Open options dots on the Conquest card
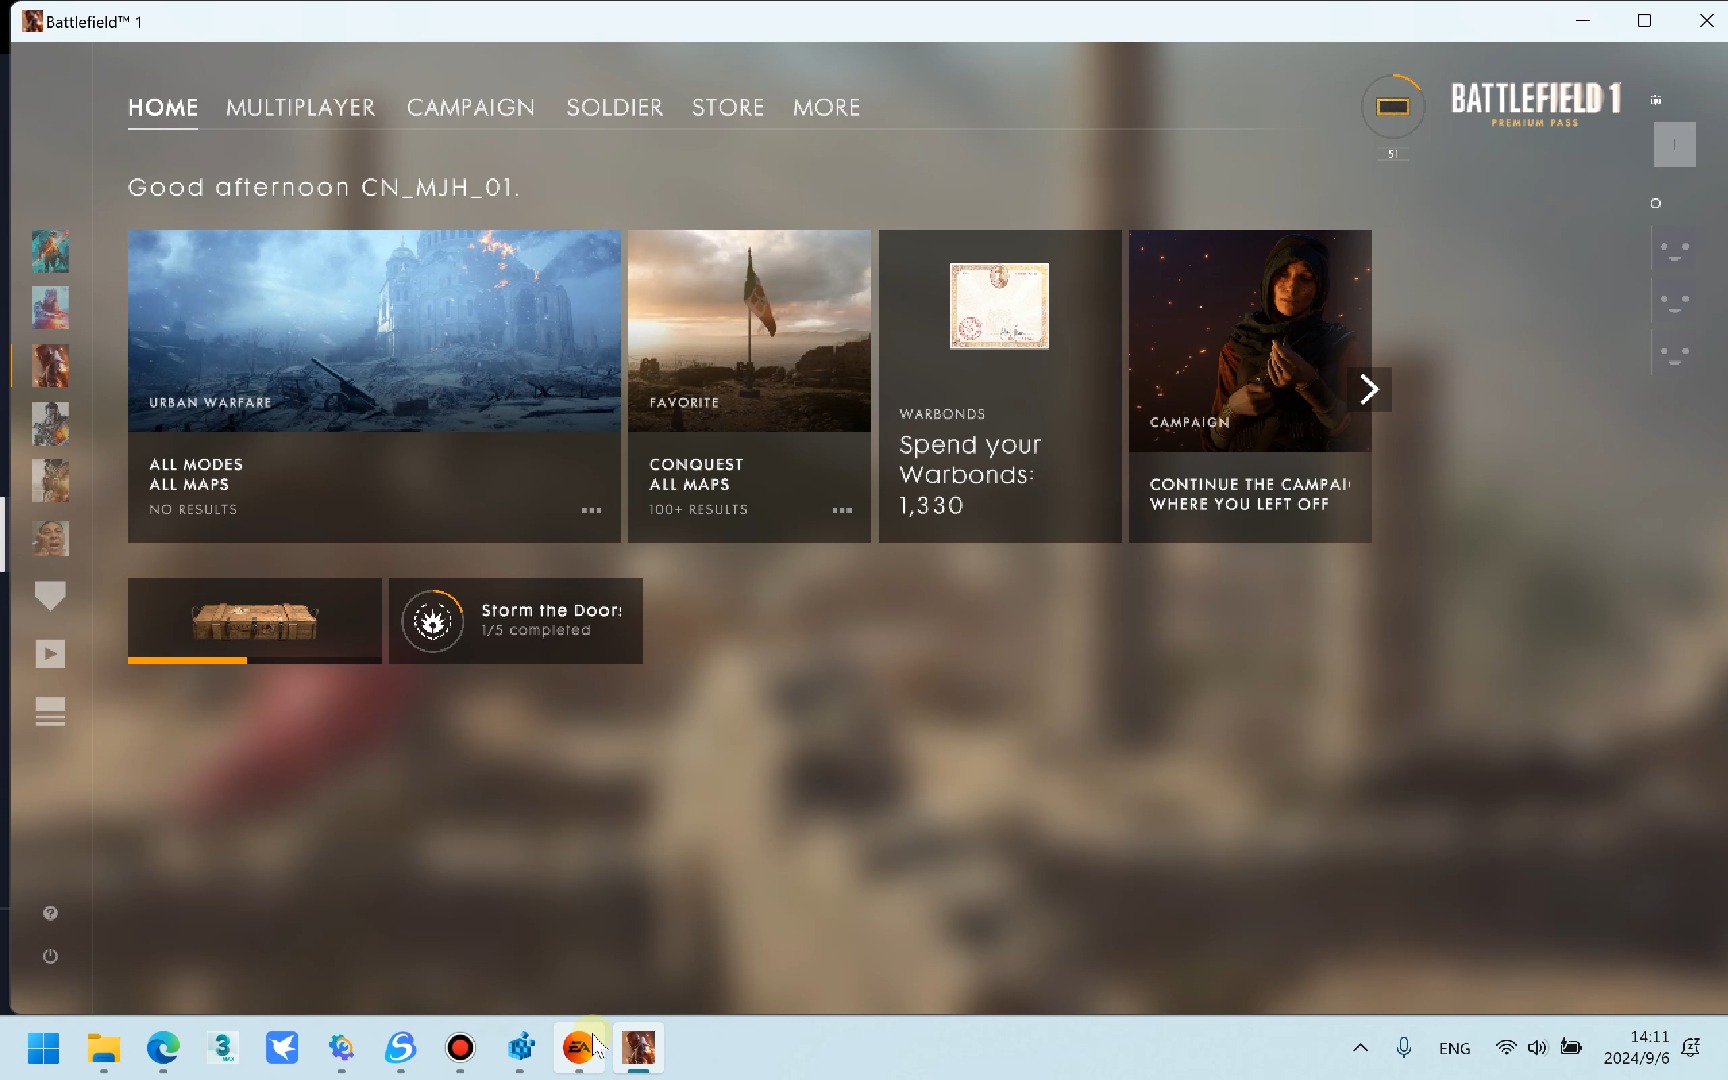This screenshot has width=1728, height=1080. point(843,510)
